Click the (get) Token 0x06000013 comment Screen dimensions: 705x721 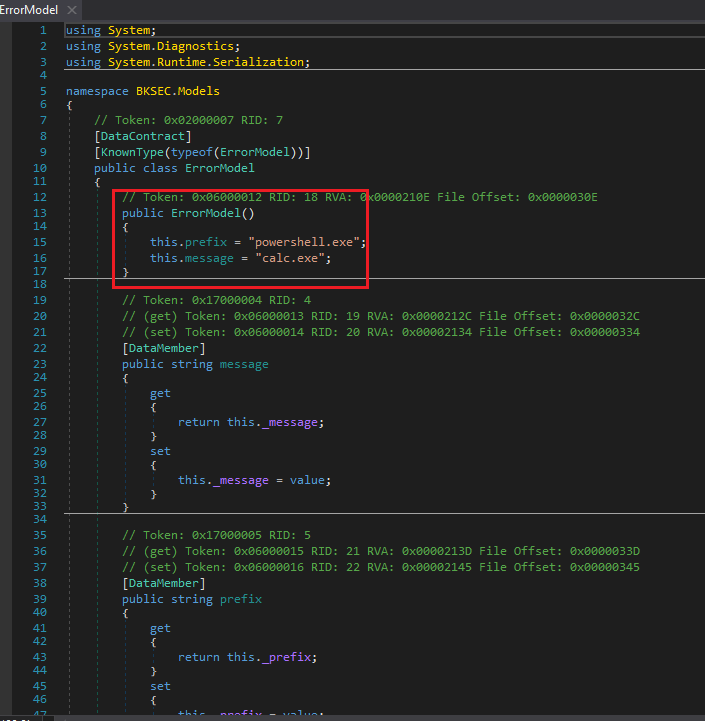pyautogui.click(x=381, y=316)
